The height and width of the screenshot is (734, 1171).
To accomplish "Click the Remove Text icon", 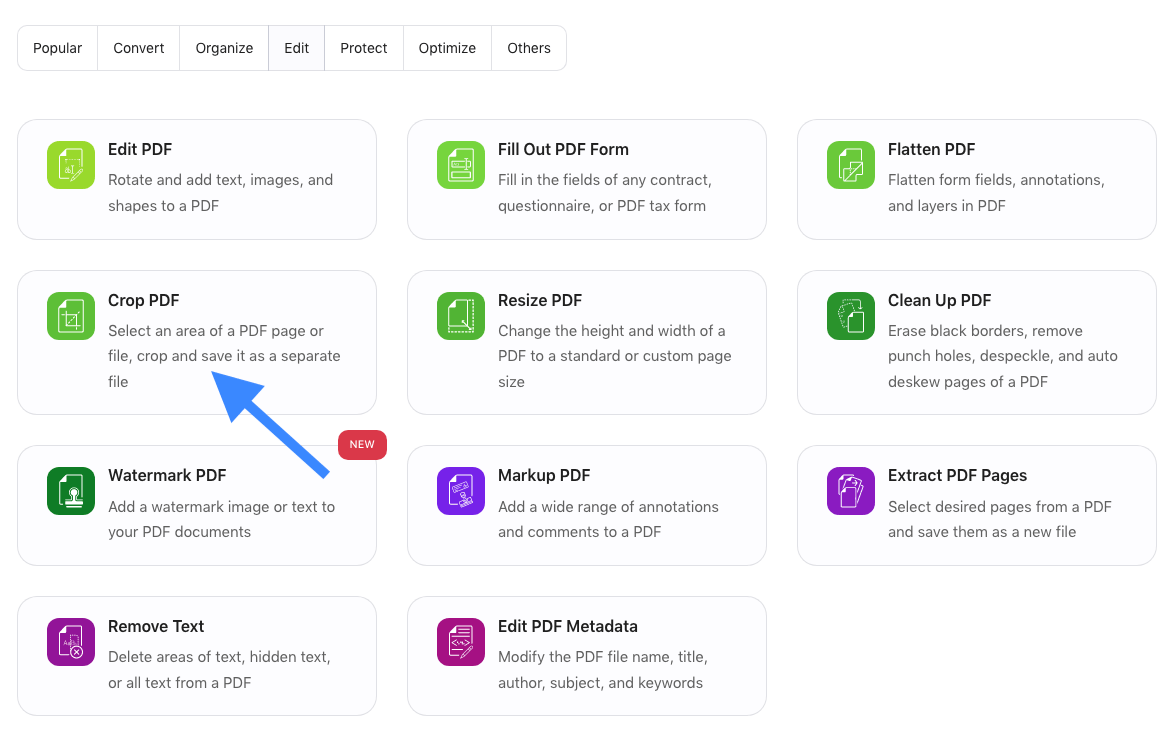I will point(71,642).
